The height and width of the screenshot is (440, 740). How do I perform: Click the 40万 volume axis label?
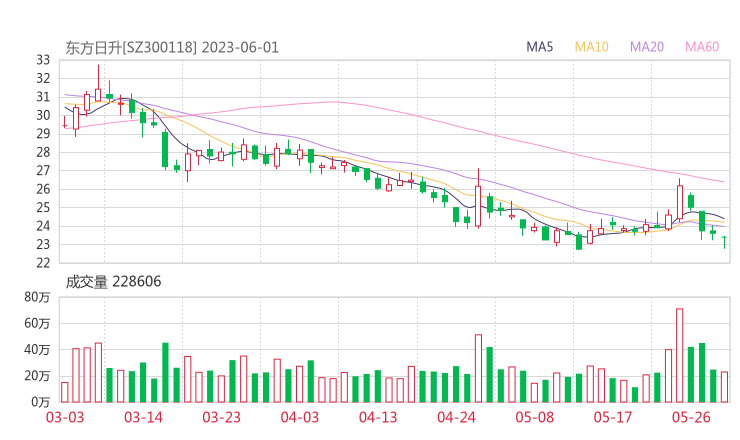tap(37, 349)
